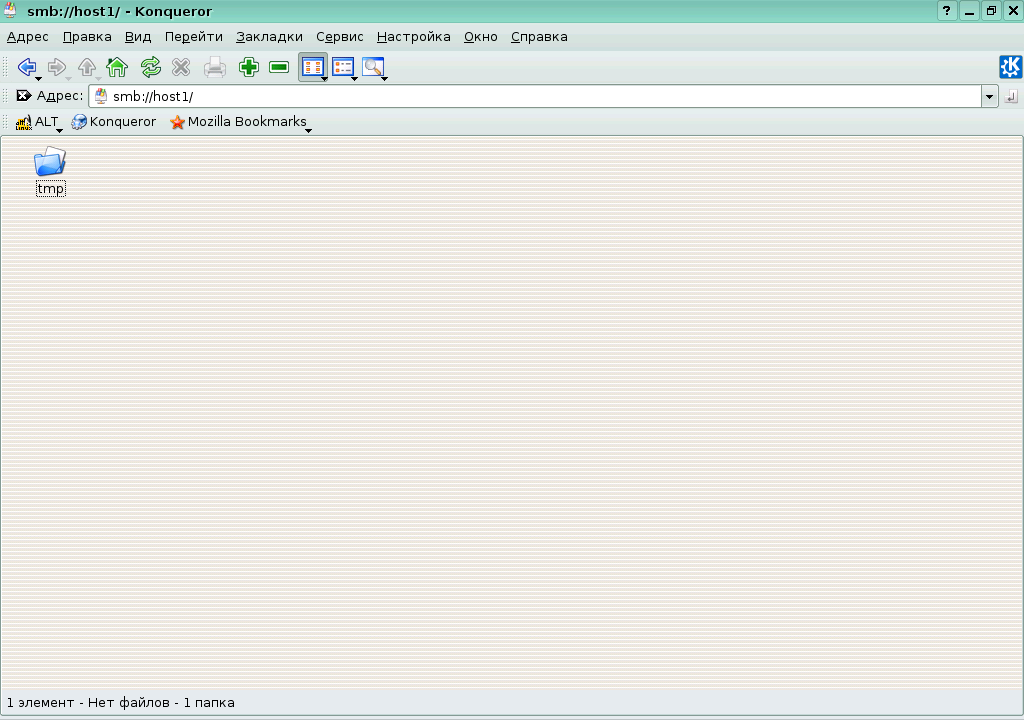Switch to icon view mode
This screenshot has width=1024, height=720.
(x=313, y=67)
